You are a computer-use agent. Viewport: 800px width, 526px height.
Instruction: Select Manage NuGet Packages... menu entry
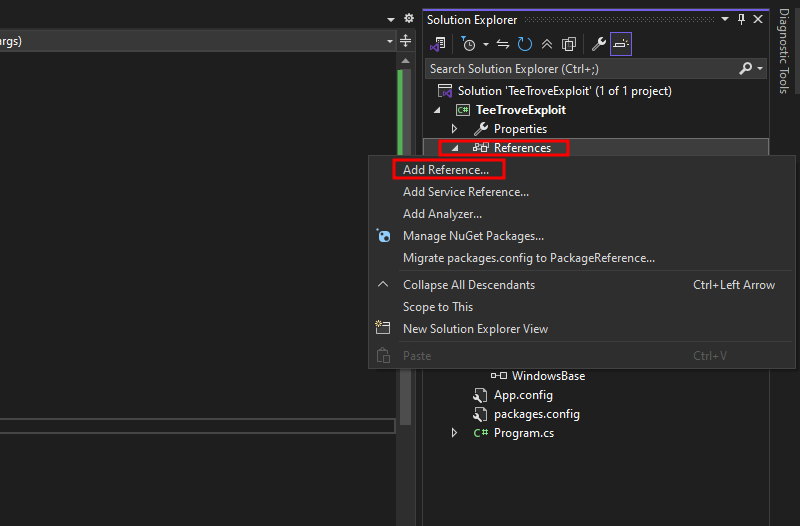pos(473,236)
